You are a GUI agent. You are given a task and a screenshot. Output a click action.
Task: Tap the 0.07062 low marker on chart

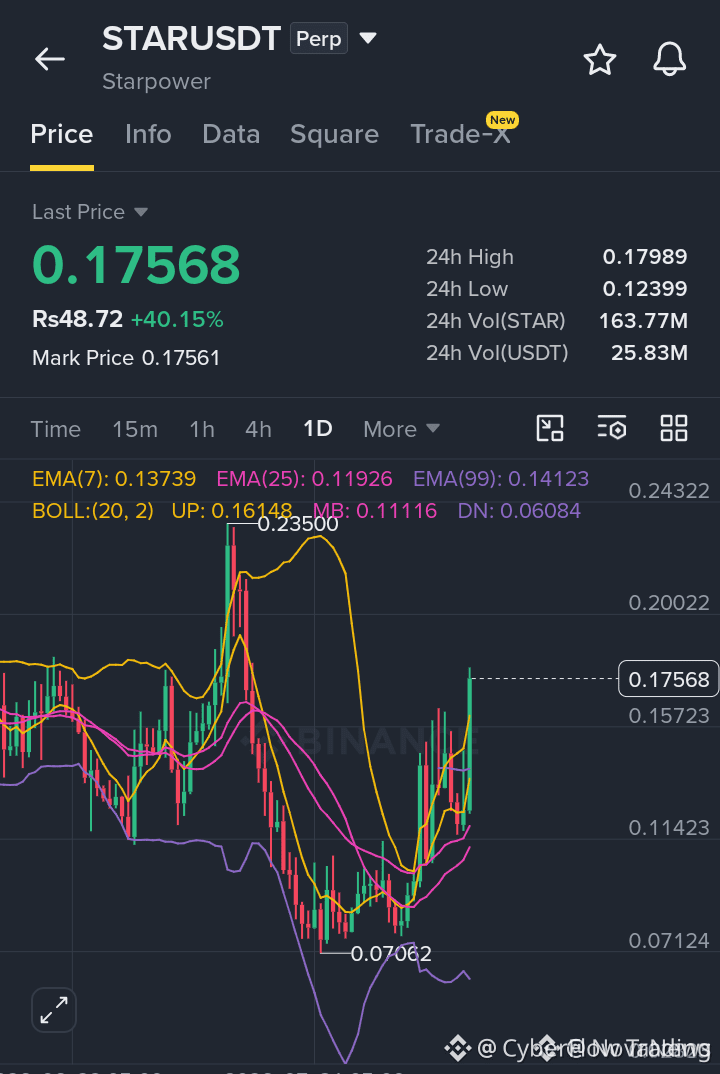click(391, 953)
